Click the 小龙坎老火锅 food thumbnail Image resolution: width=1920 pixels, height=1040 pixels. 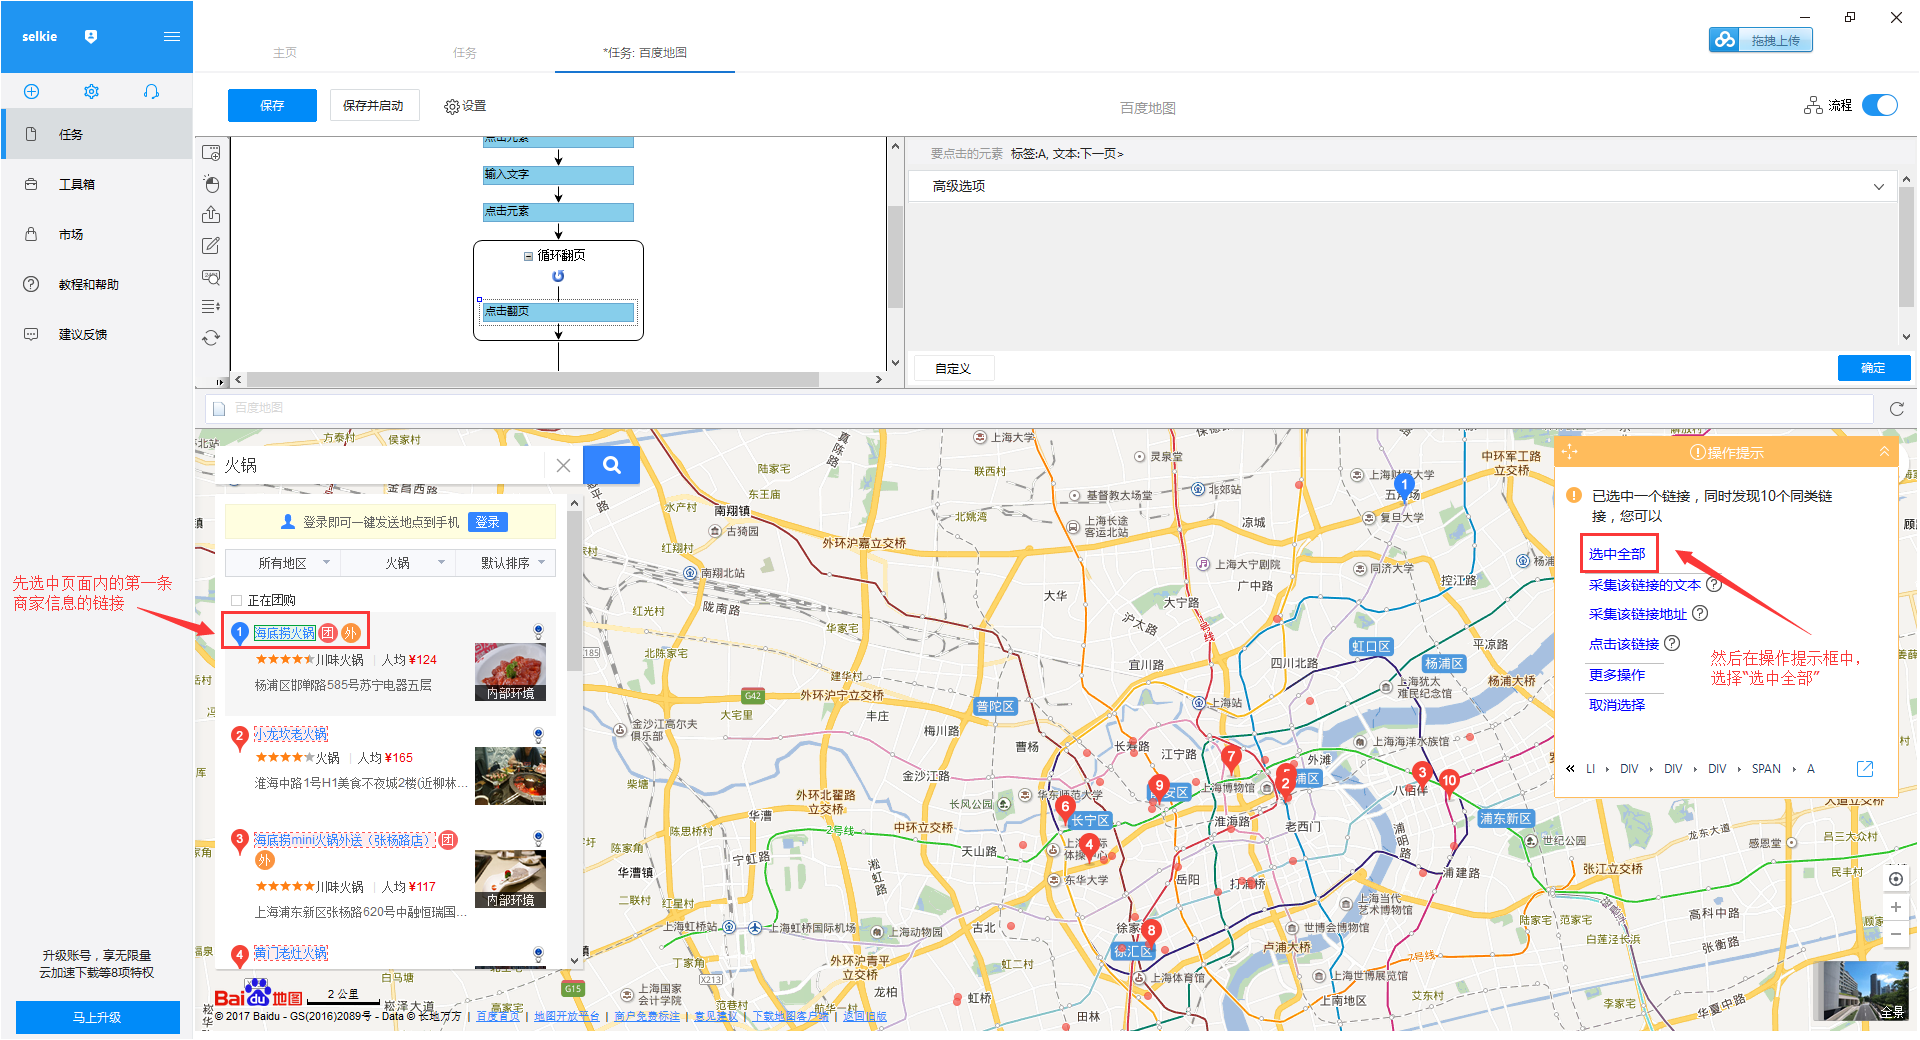510,776
